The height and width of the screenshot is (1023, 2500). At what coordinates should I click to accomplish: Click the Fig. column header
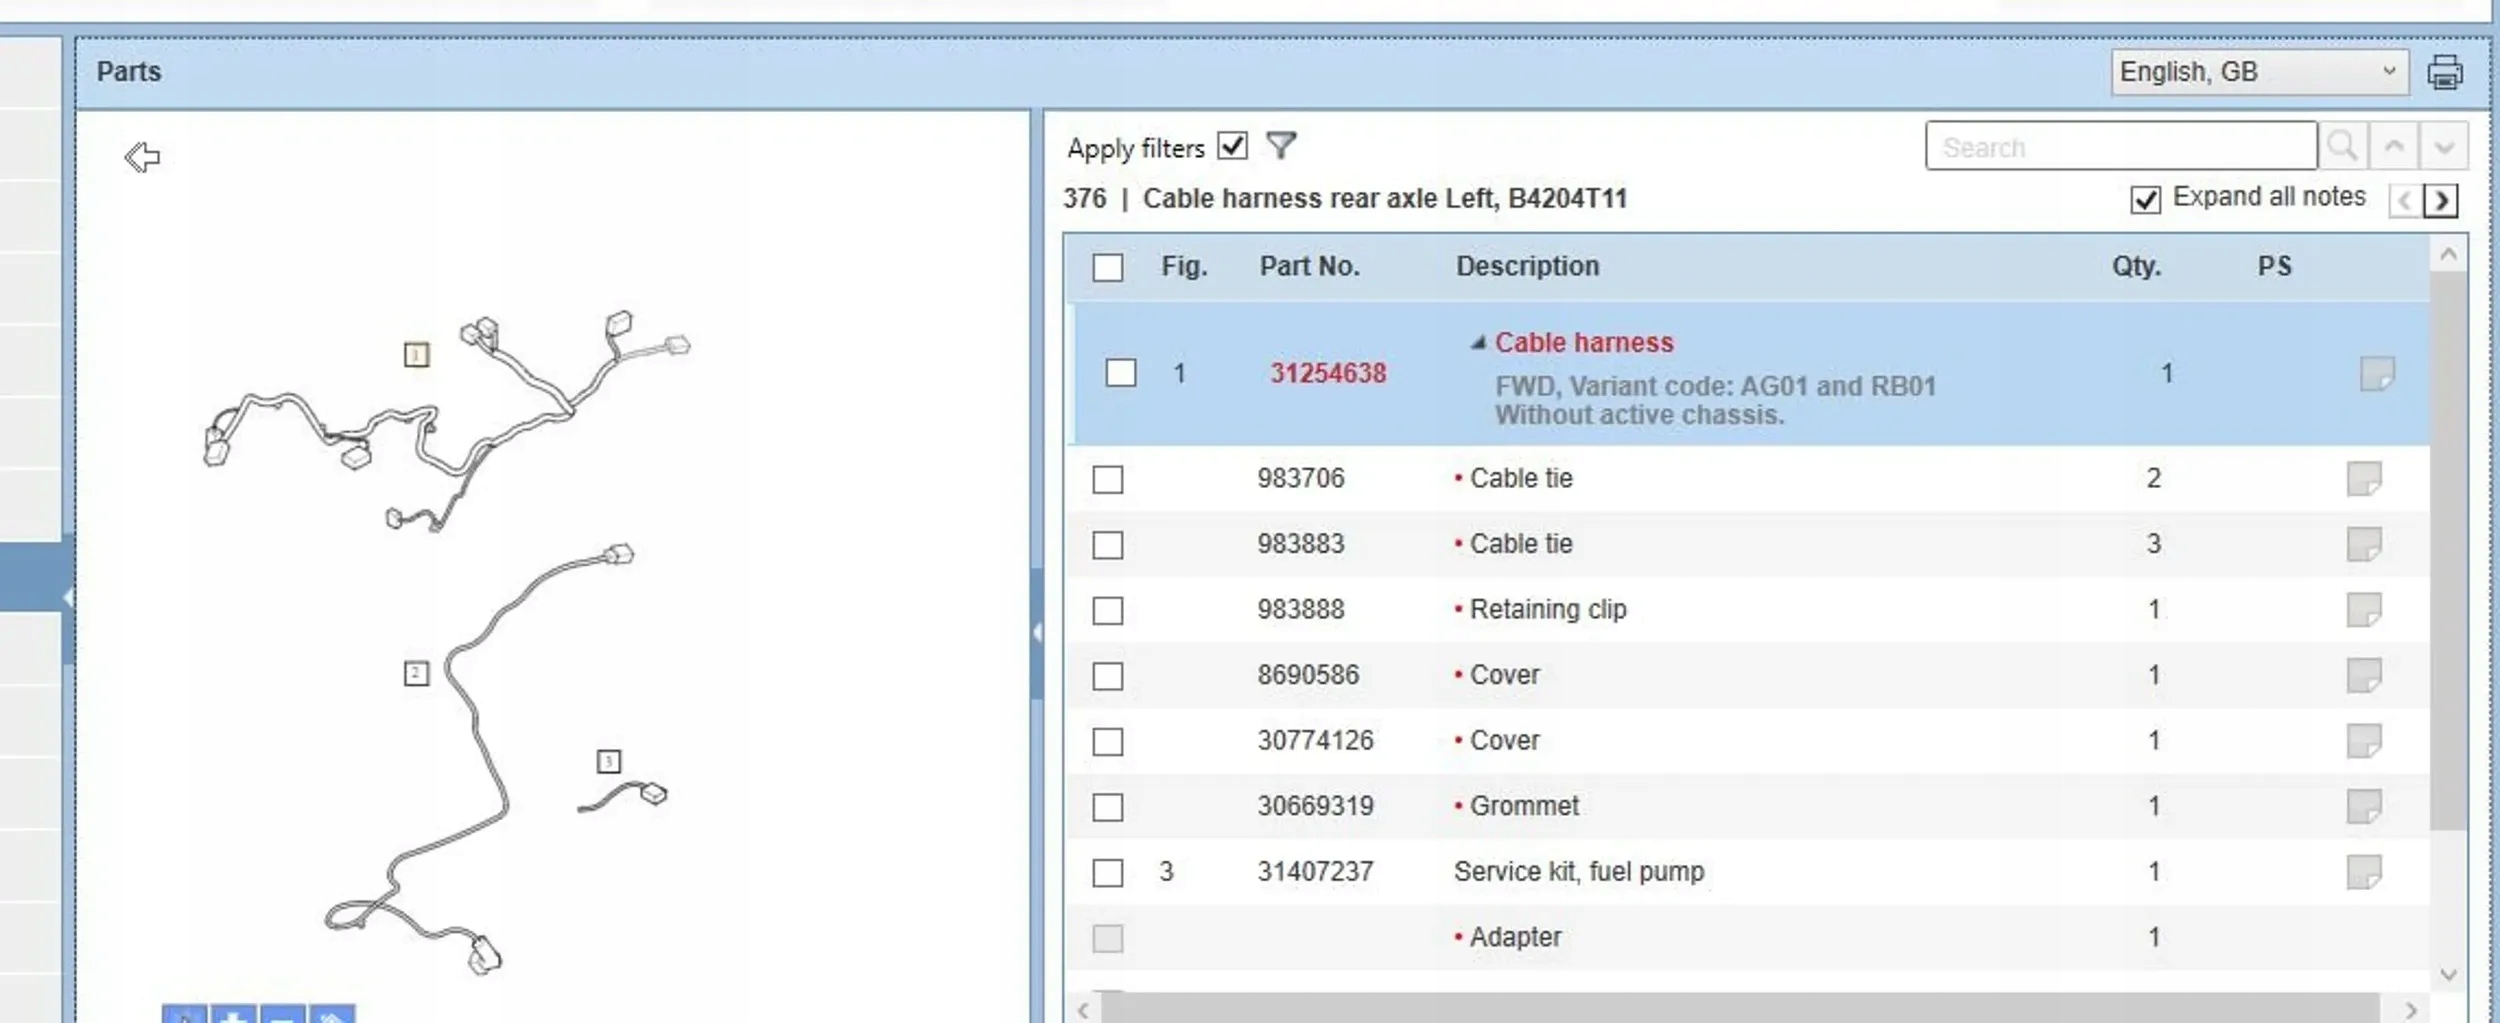tap(1184, 266)
